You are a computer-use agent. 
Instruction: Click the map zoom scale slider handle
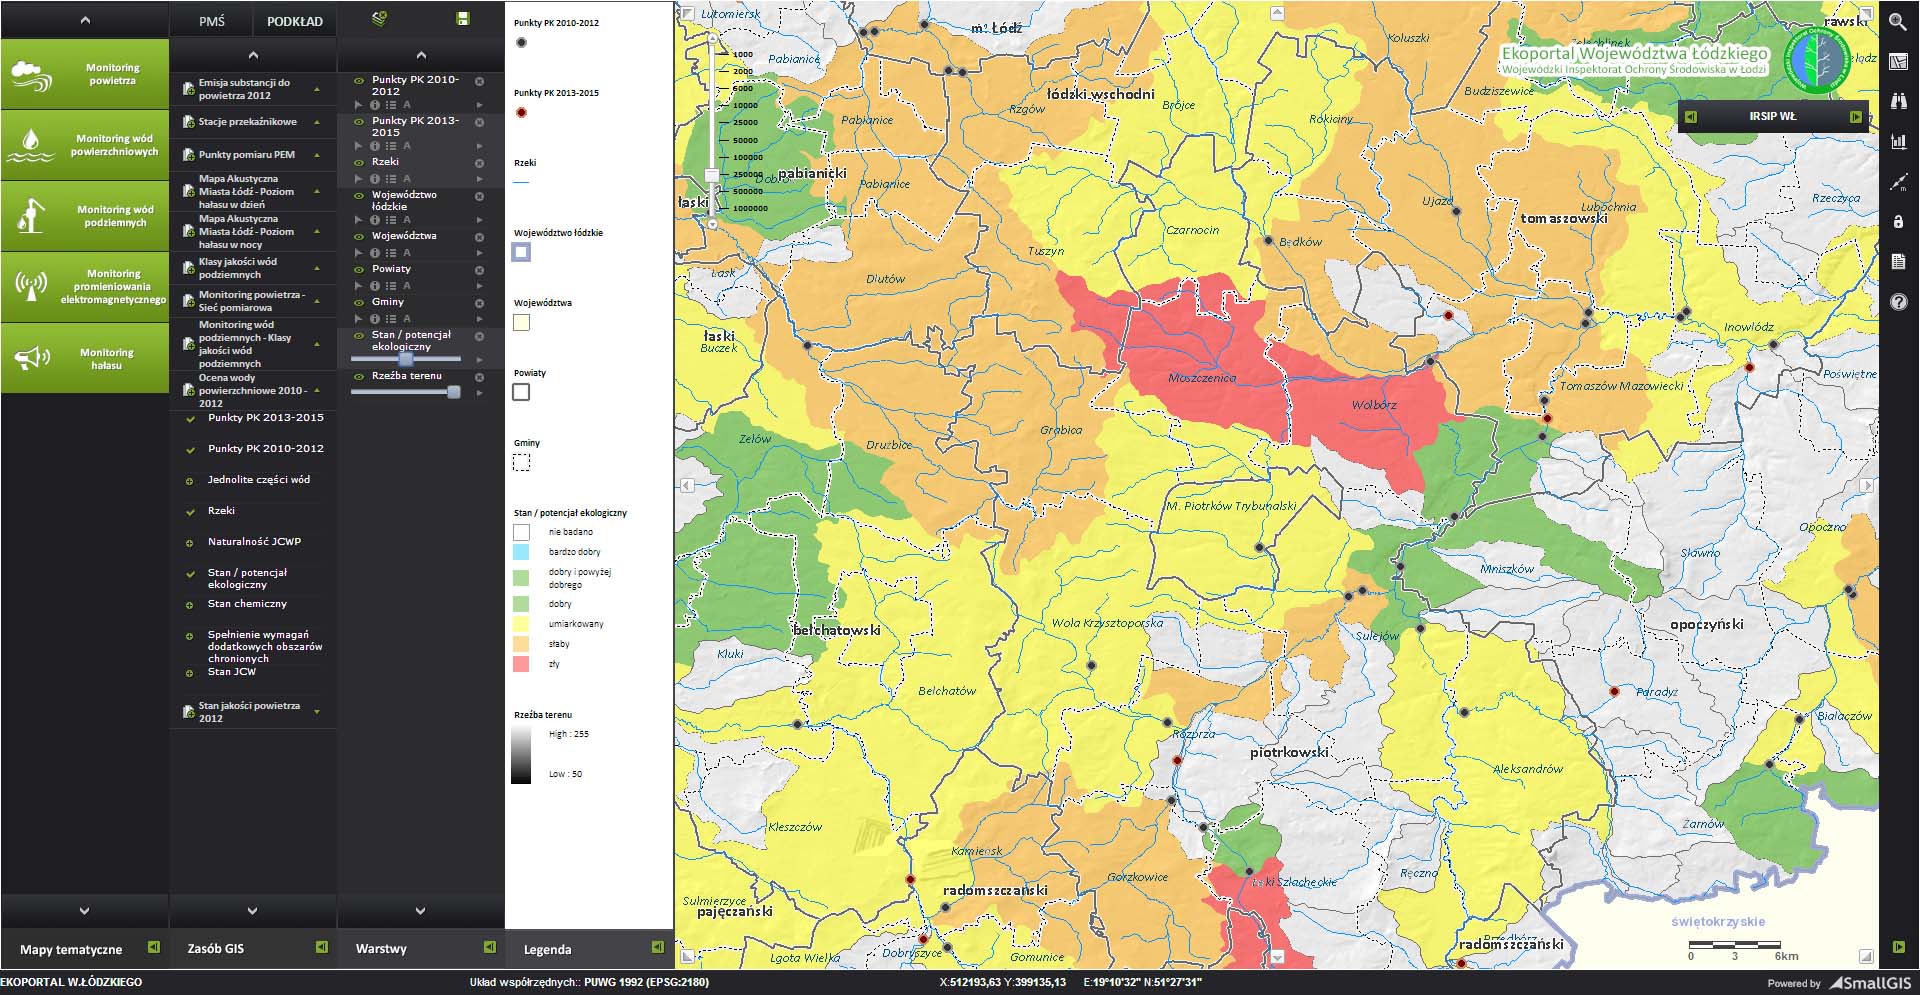712,175
